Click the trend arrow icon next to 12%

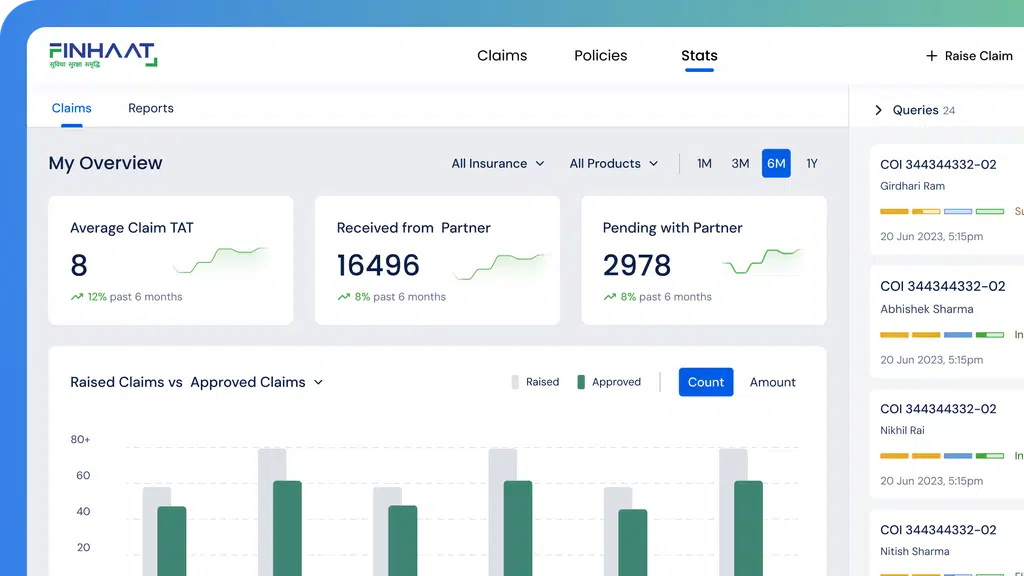(x=77, y=296)
